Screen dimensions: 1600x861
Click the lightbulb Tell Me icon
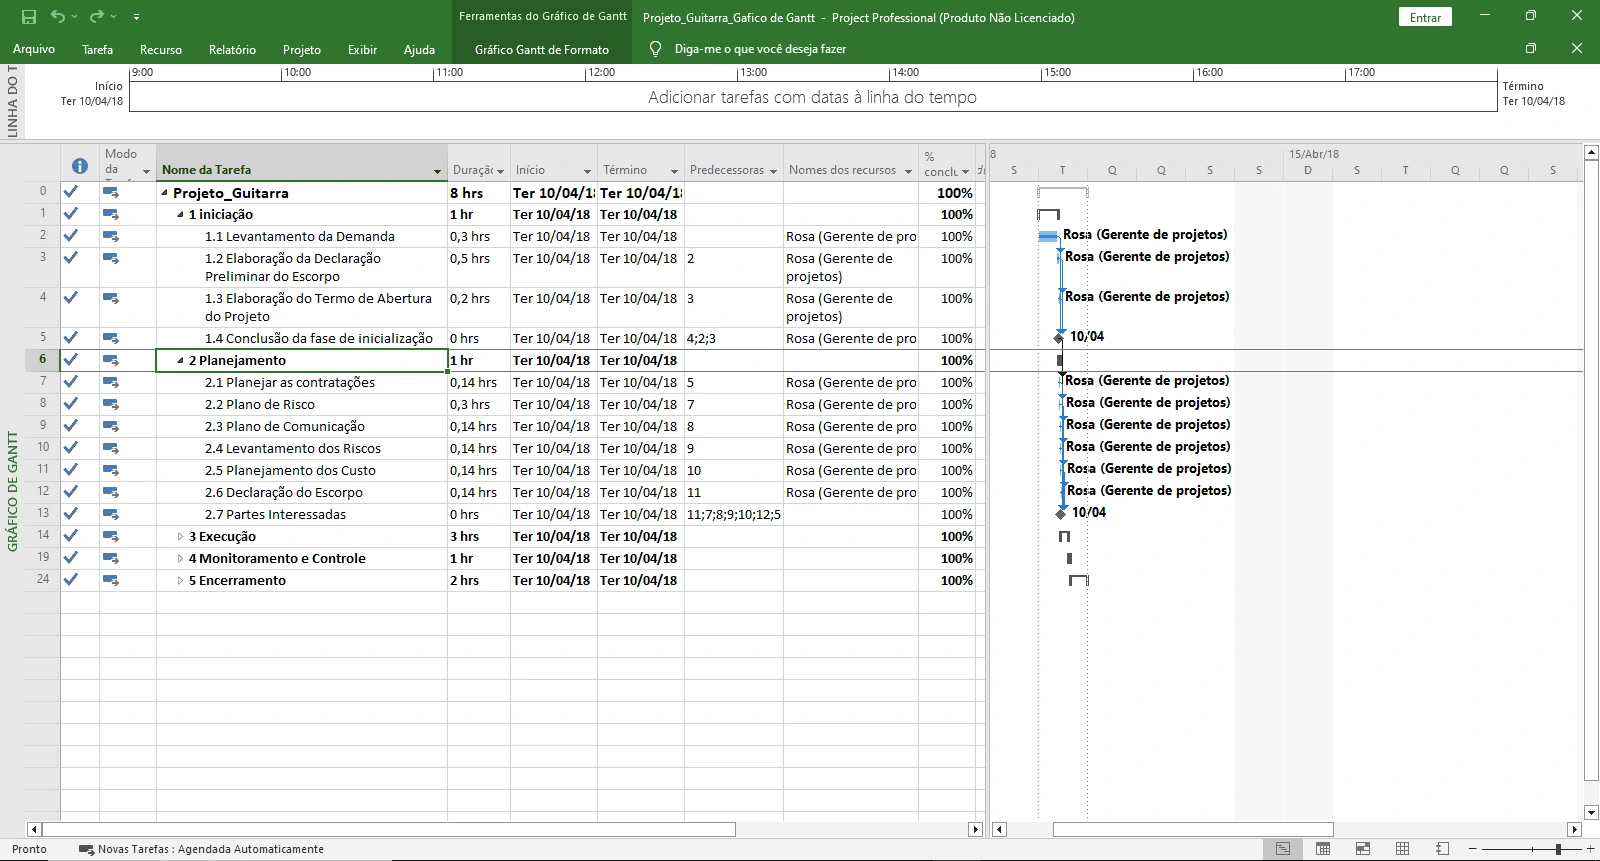coord(655,48)
